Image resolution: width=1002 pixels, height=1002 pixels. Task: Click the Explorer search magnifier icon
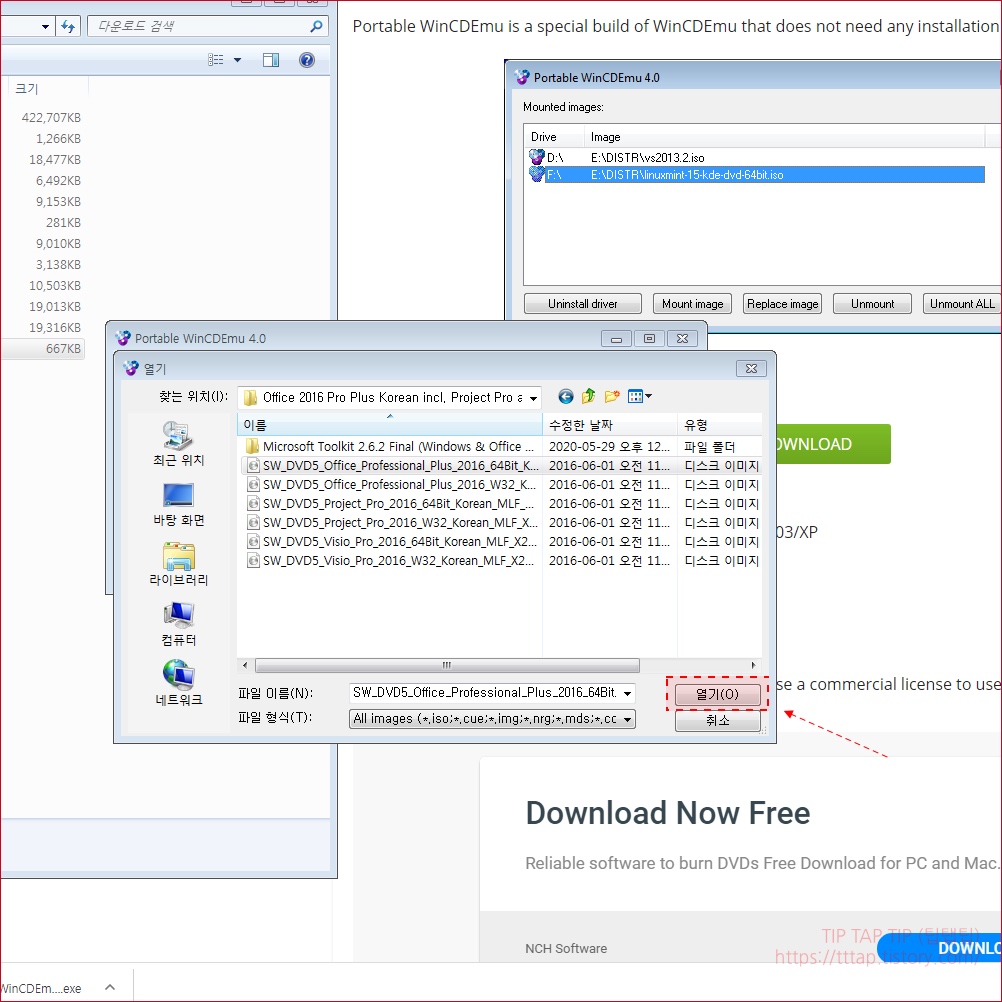316,26
